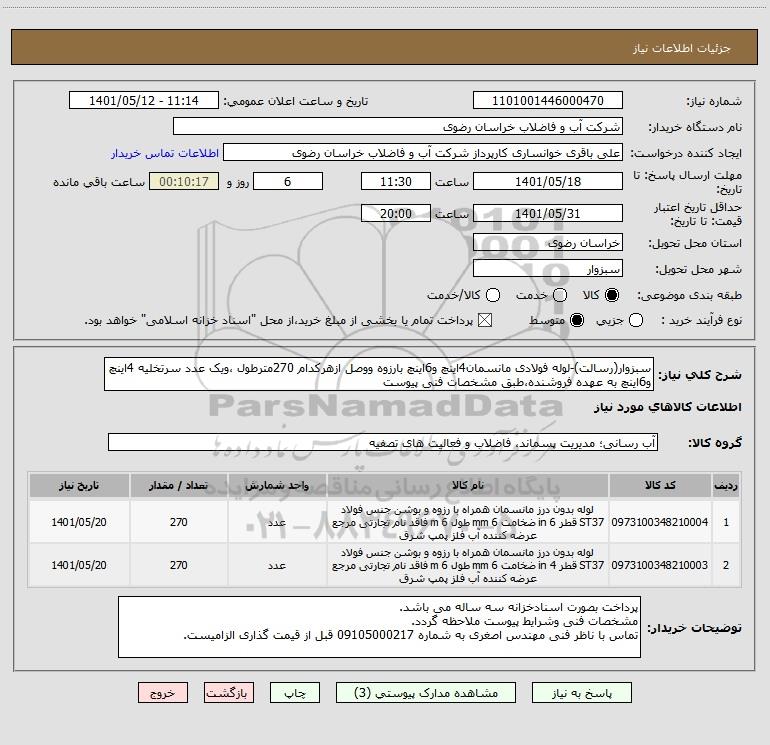This screenshot has width=770, height=745.
Task: Click the 4 inch pipe product name in row 2
Action: coord(468,565)
